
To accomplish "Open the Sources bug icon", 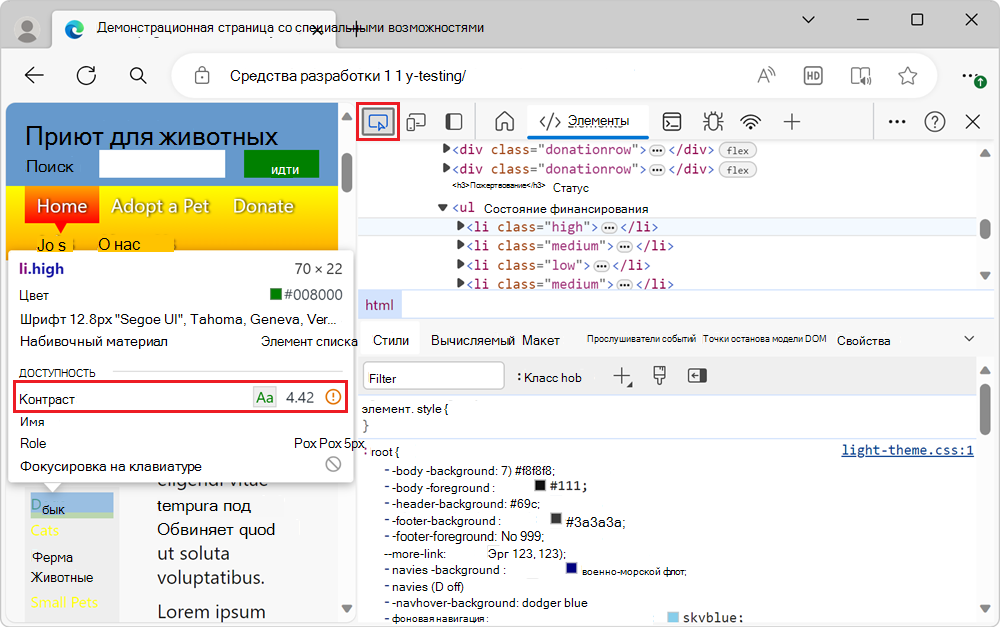I will pyautogui.click(x=712, y=121).
